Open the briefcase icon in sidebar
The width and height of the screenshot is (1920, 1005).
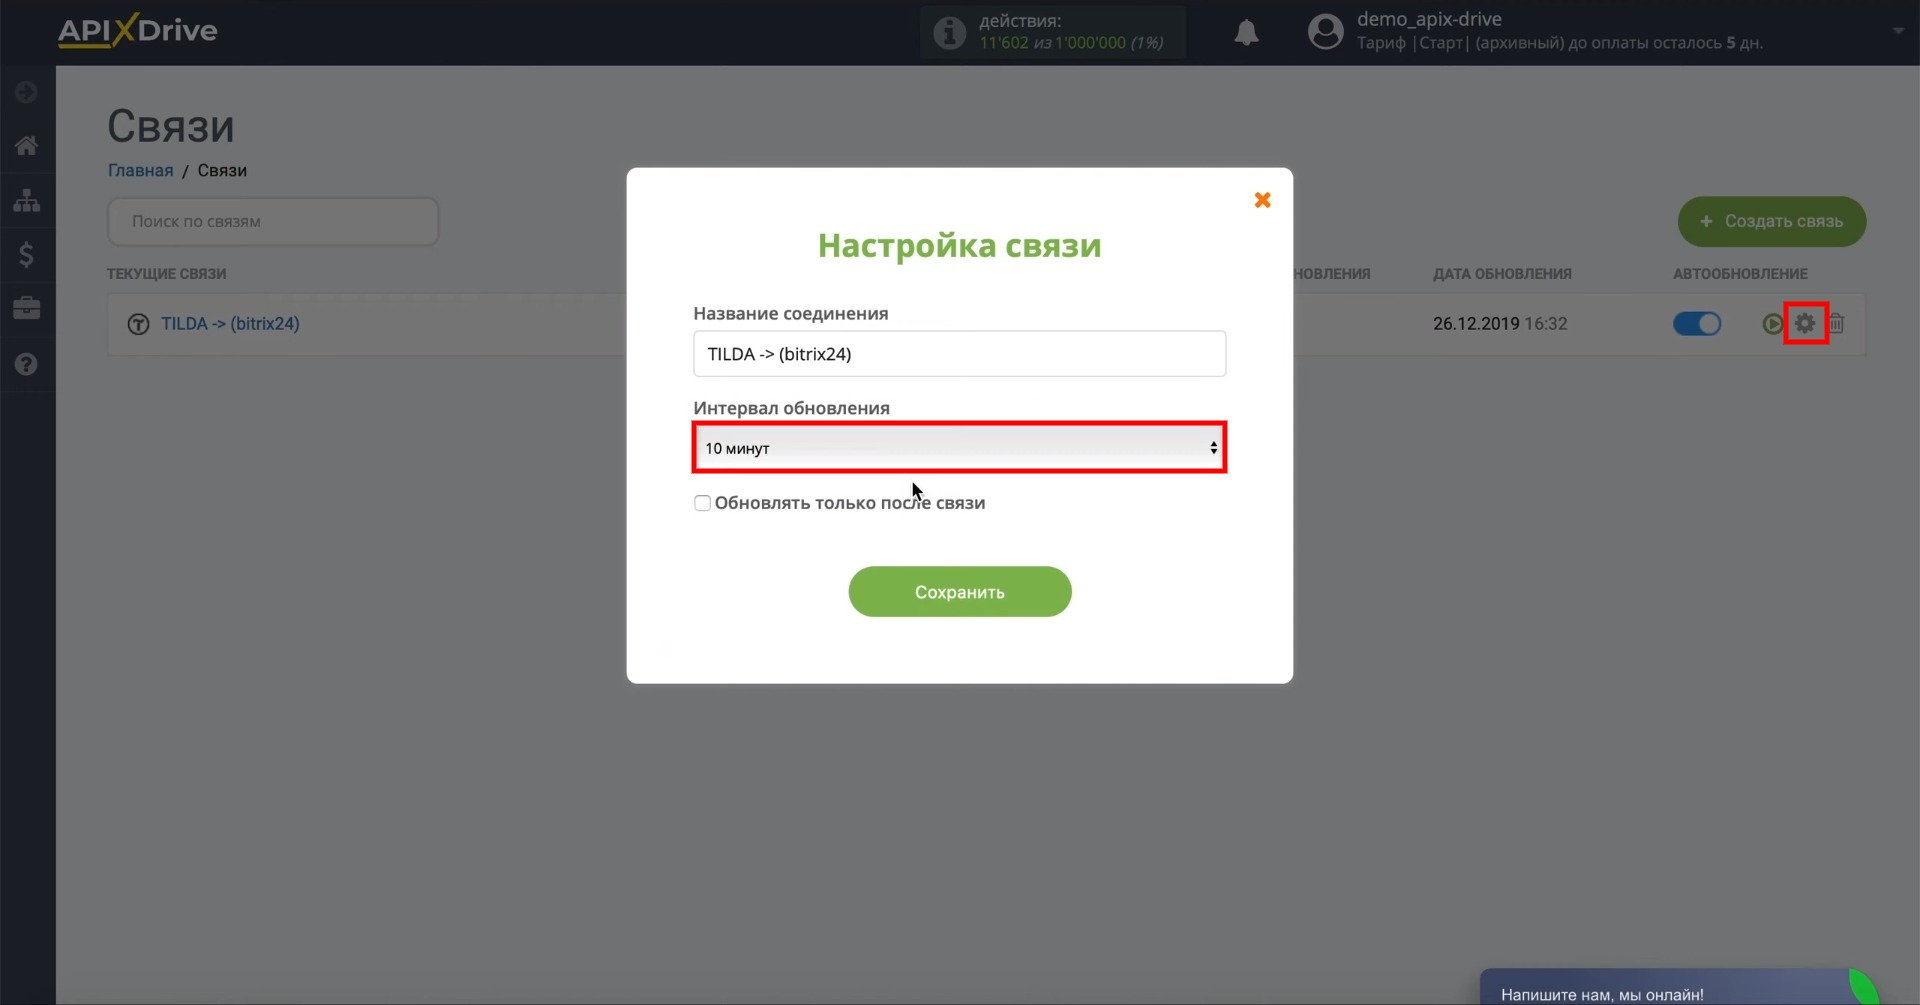pos(27,308)
